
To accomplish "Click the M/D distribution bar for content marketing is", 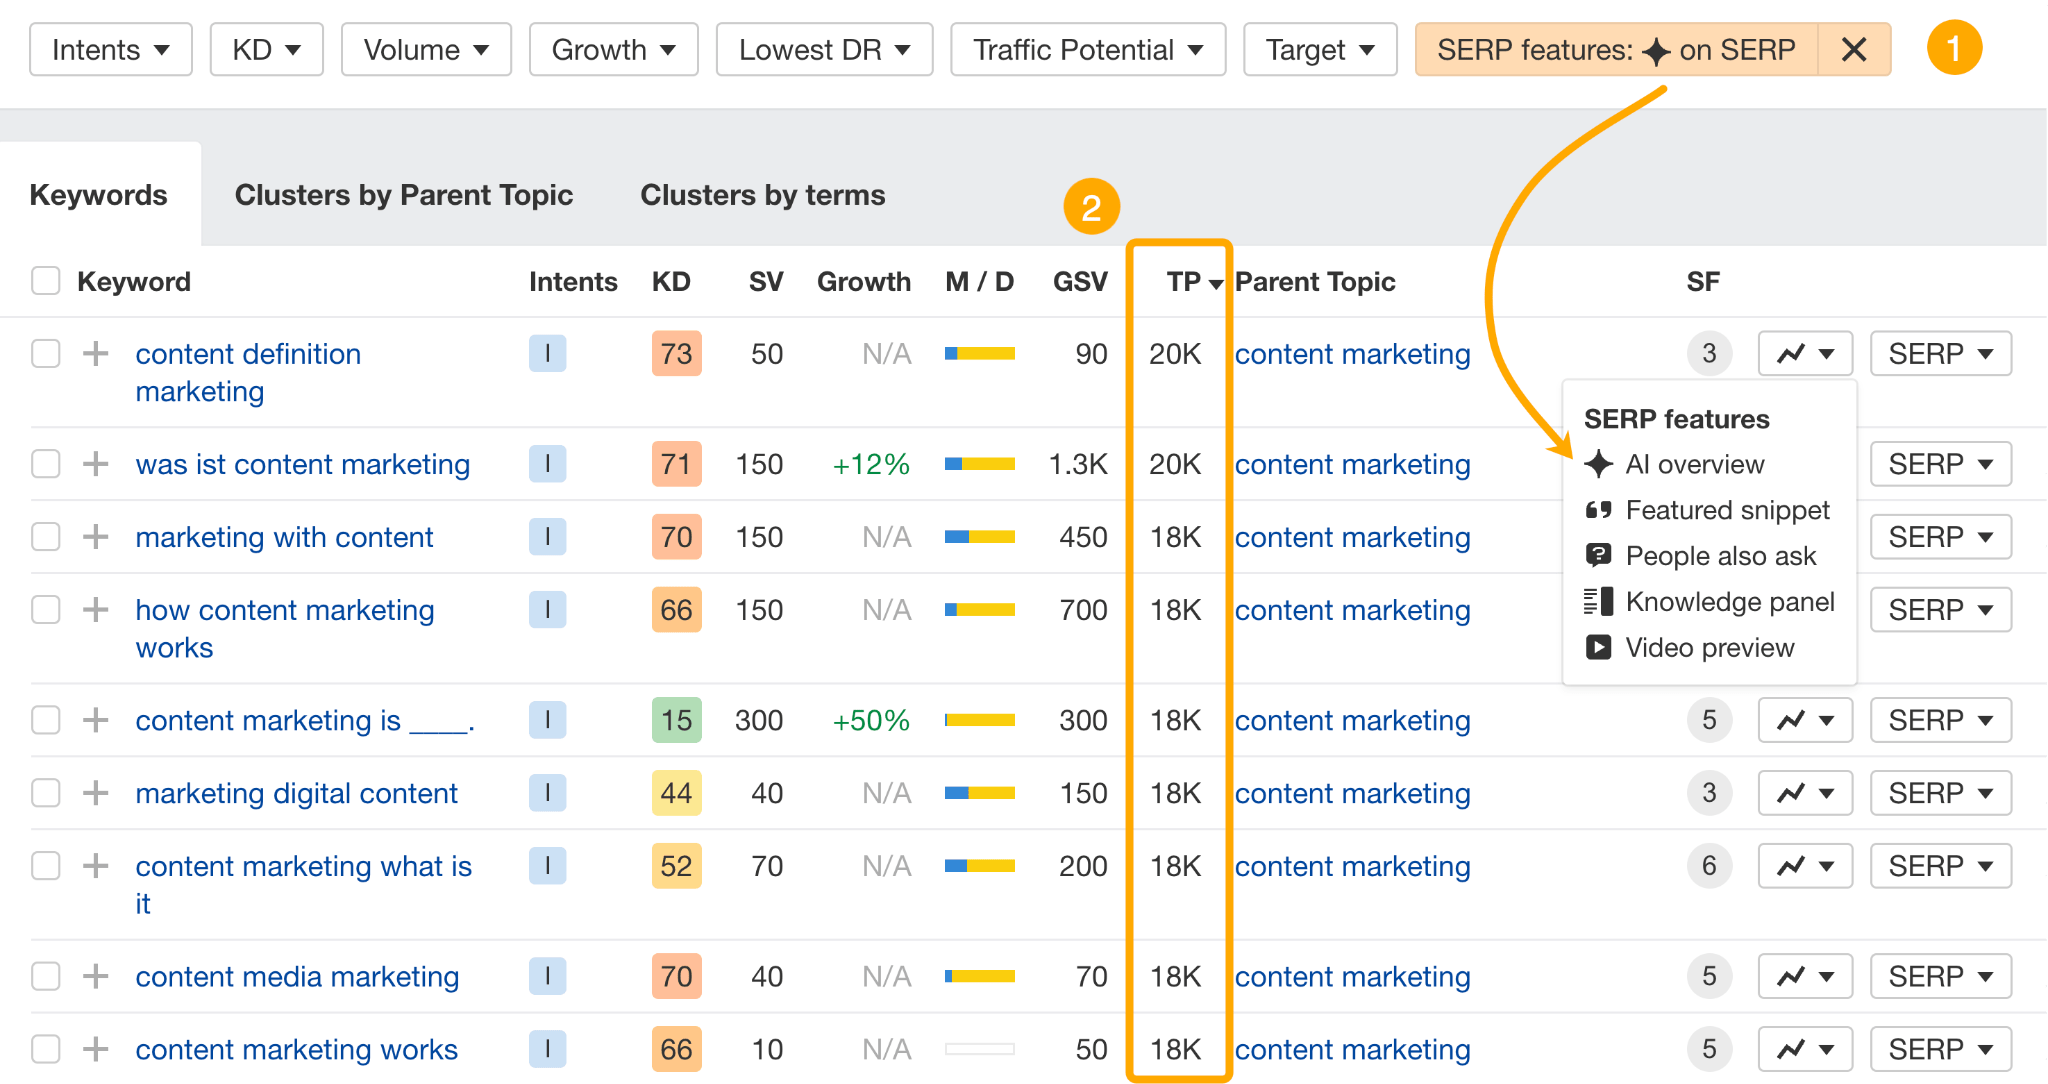I will click(x=979, y=720).
